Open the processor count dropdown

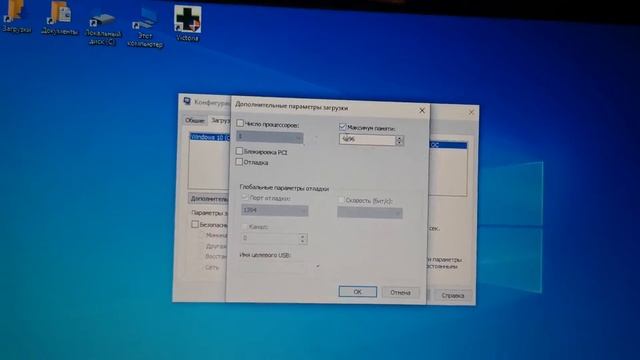coord(270,137)
